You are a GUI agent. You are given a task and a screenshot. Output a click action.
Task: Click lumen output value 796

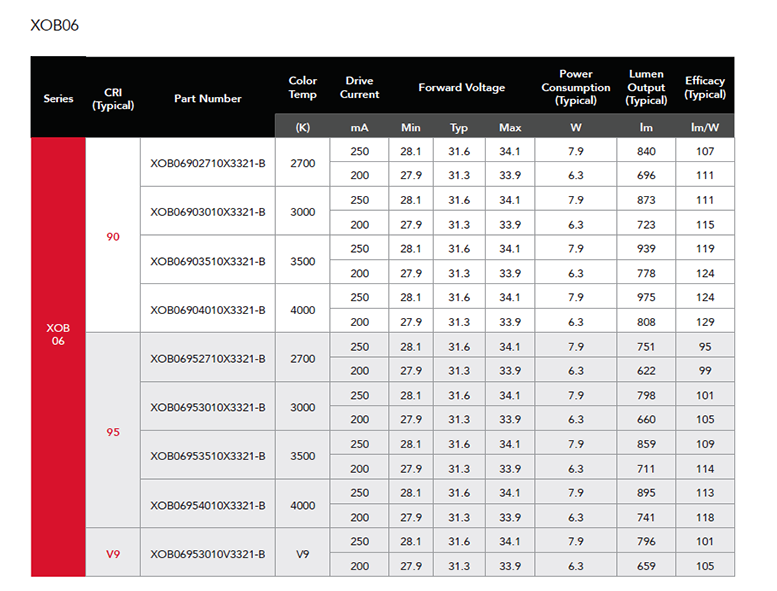tap(646, 541)
